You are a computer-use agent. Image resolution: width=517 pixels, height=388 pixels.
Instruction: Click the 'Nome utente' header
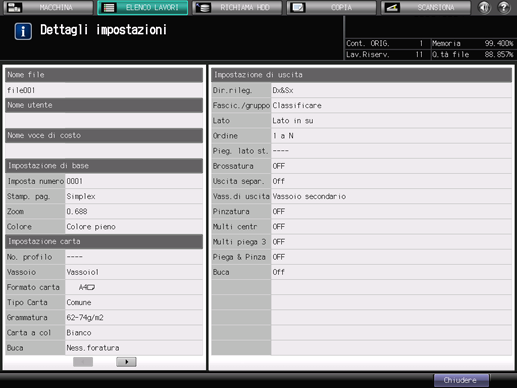click(104, 105)
